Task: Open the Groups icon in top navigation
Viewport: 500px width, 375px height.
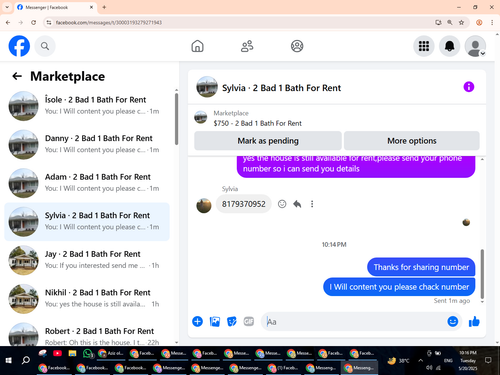Action: [297, 46]
